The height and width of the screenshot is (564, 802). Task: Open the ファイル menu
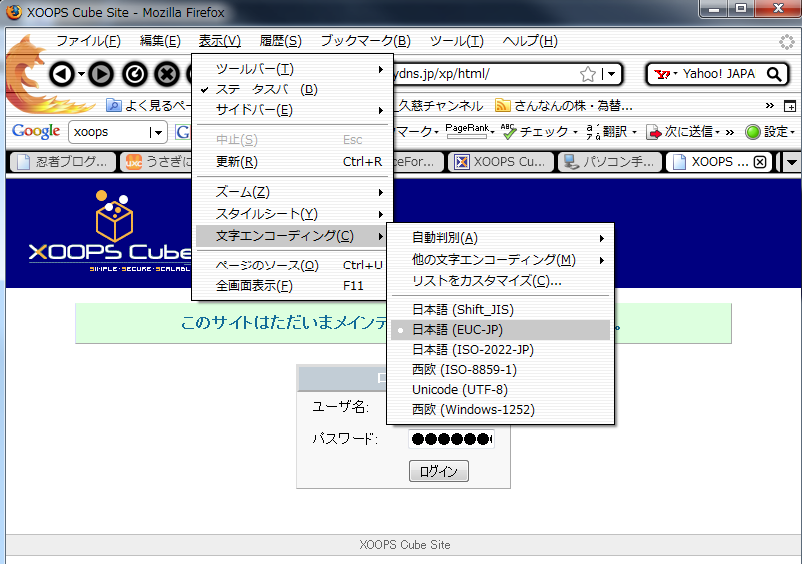(88, 41)
